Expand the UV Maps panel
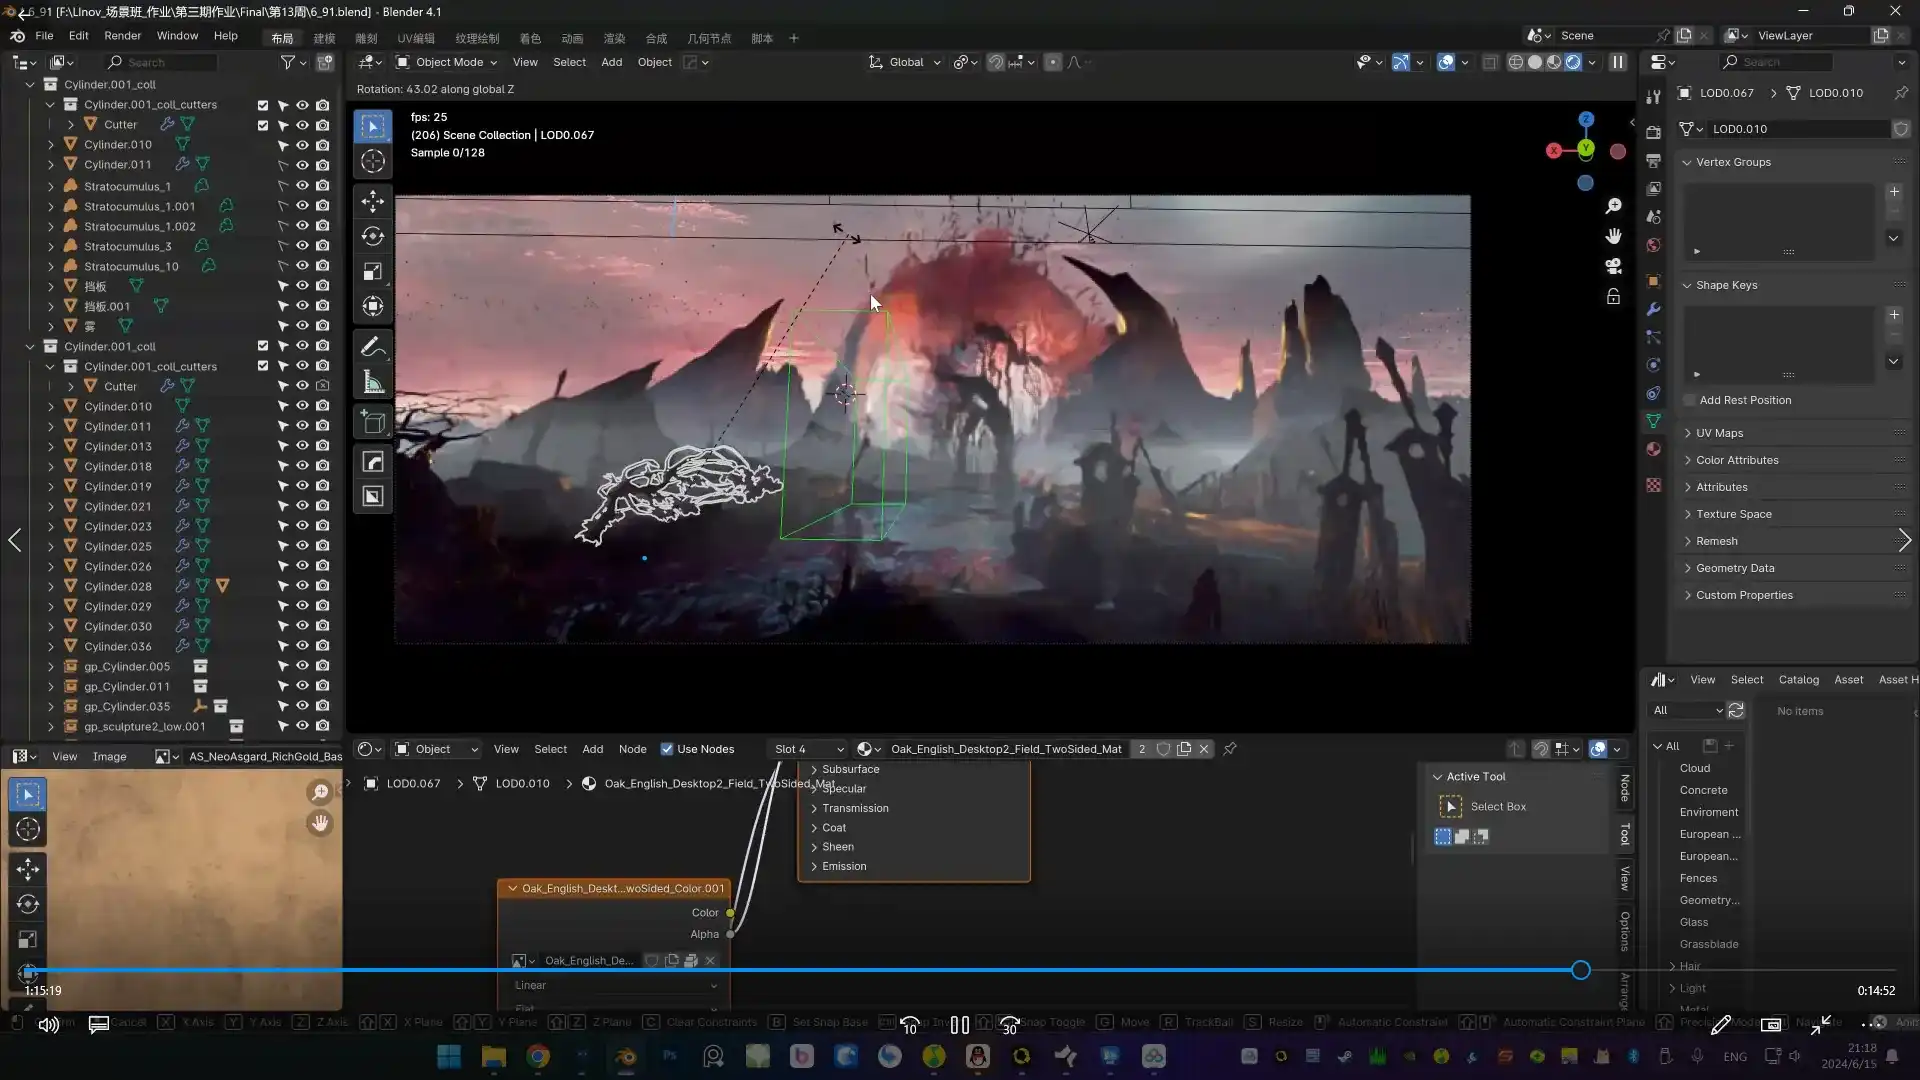 tap(1719, 433)
